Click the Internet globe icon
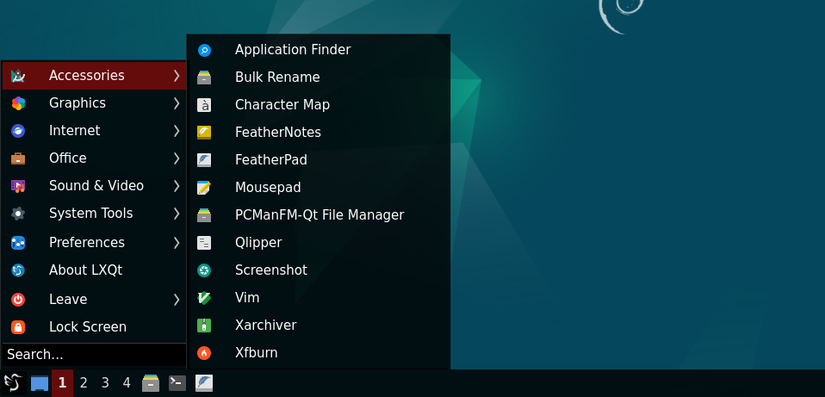Screen dimensions: 825x397 pyautogui.click(x=18, y=130)
